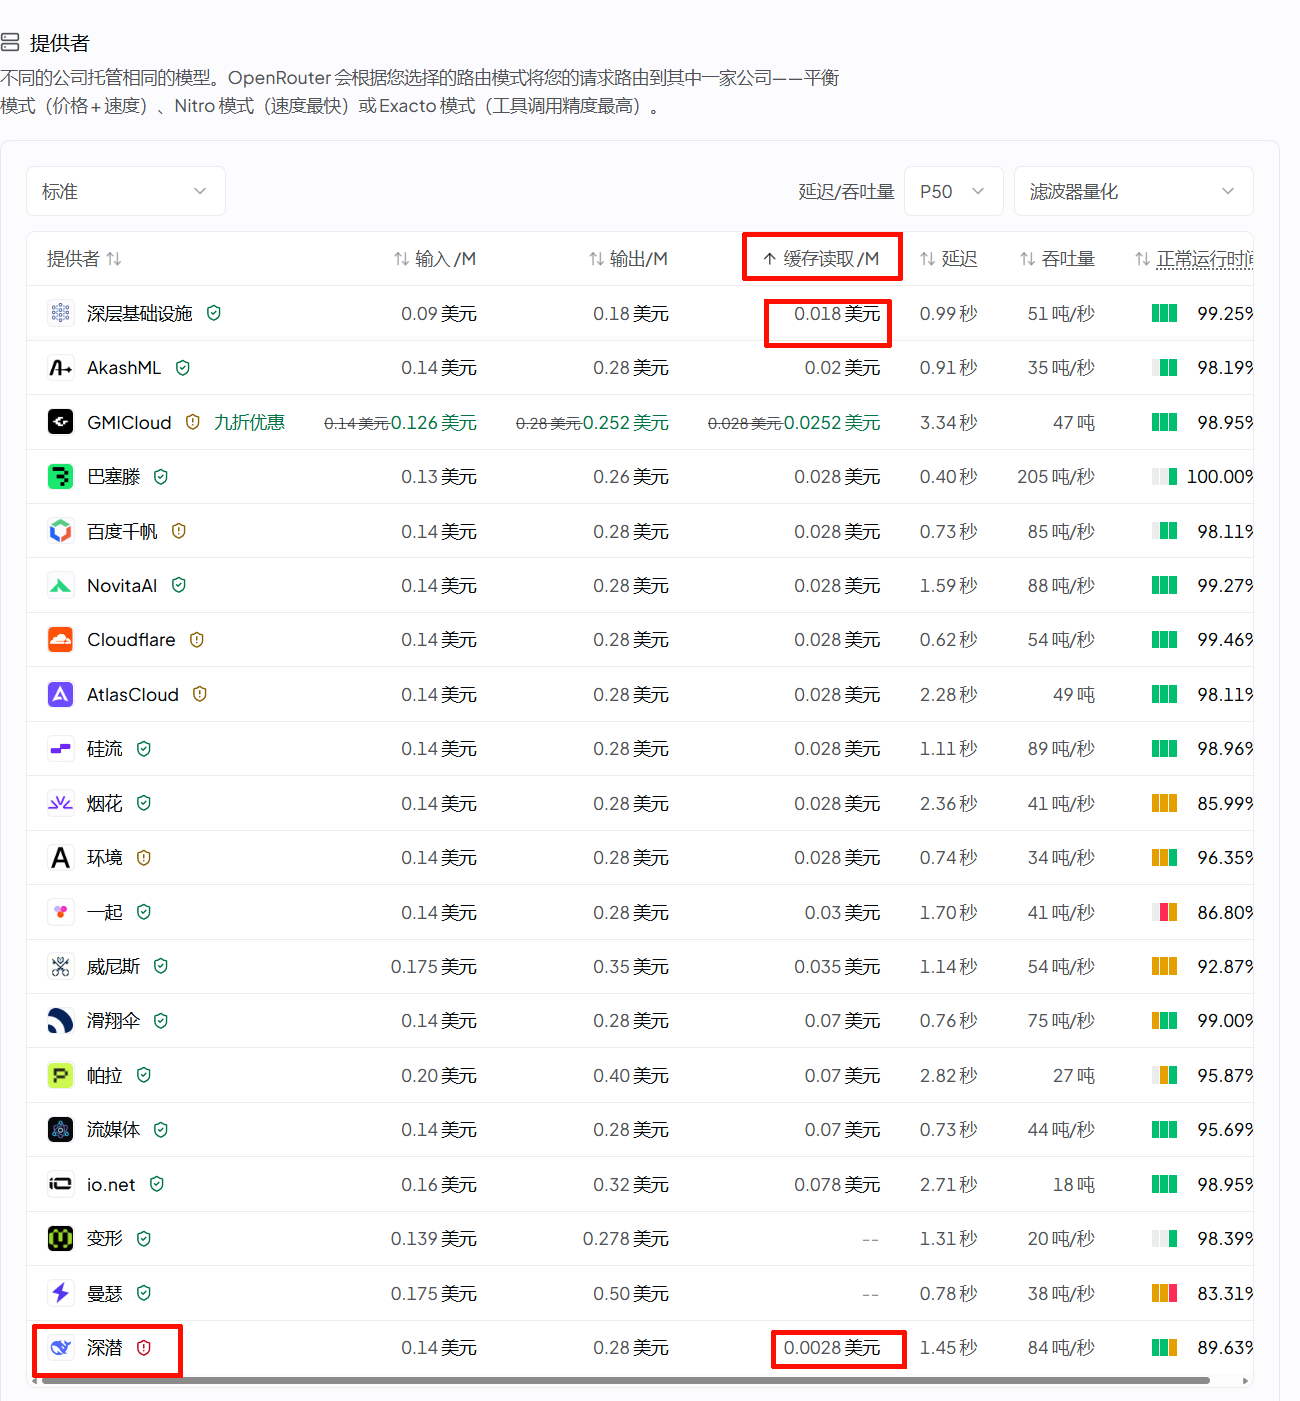Click uptime bars for 深层基础设施 row
1300x1401 pixels.
coord(1164,313)
